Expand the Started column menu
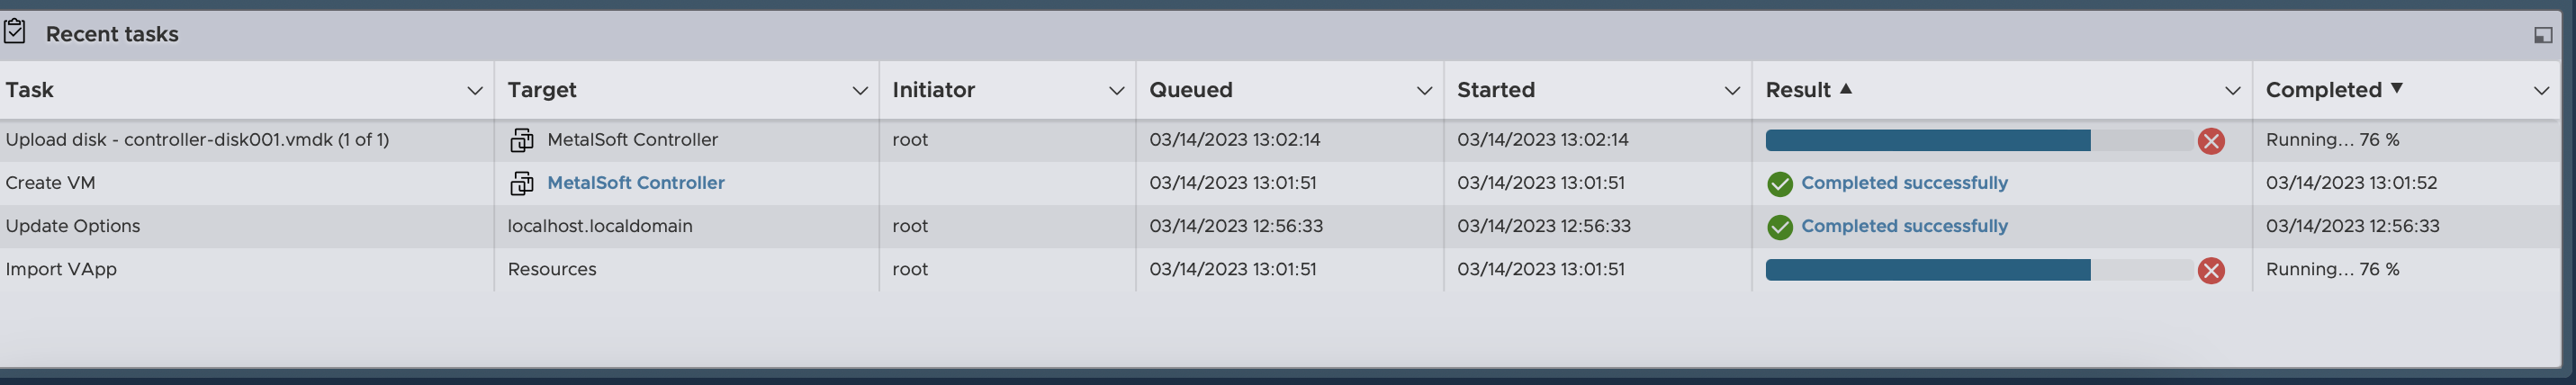This screenshot has height=385, width=2576. (1732, 91)
